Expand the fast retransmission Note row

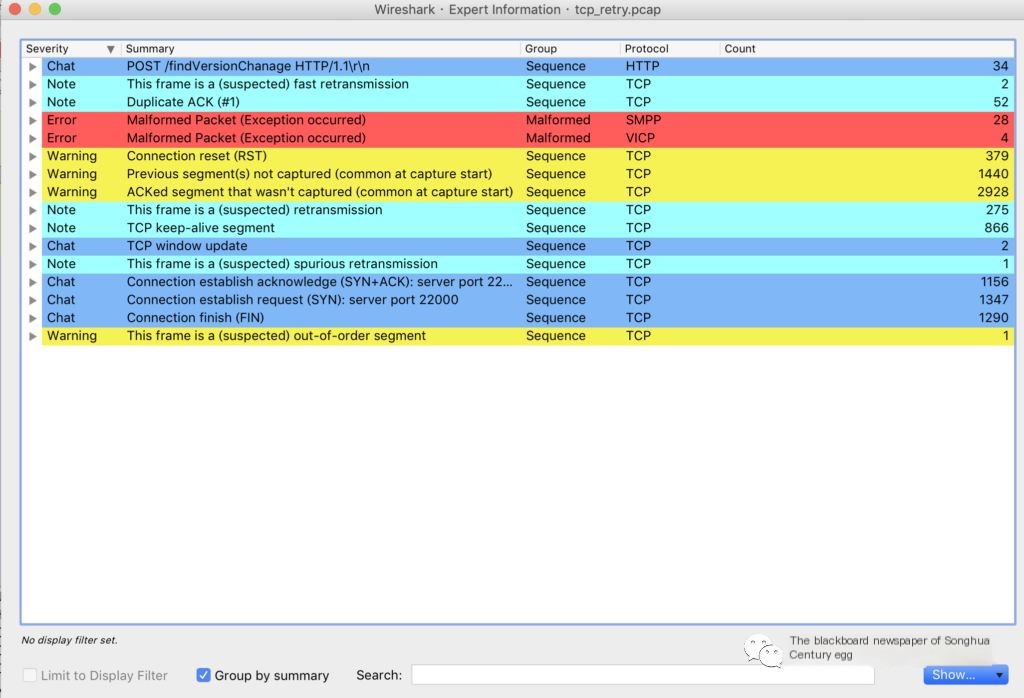33,84
